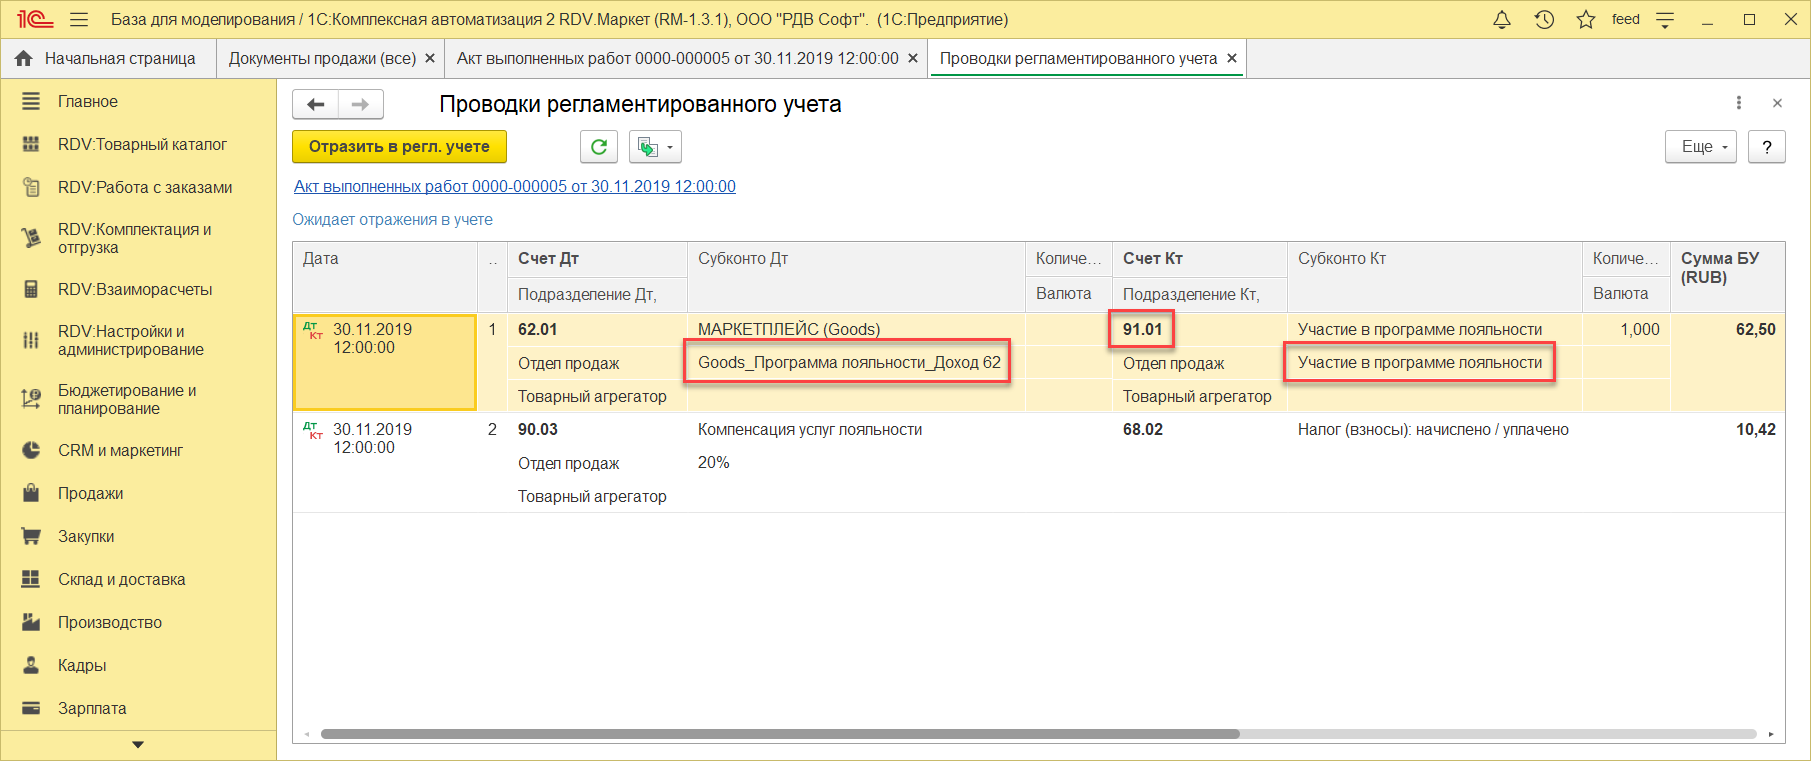Select the 90.03 debit account row
This screenshot has width=1811, height=761.
coord(538,430)
